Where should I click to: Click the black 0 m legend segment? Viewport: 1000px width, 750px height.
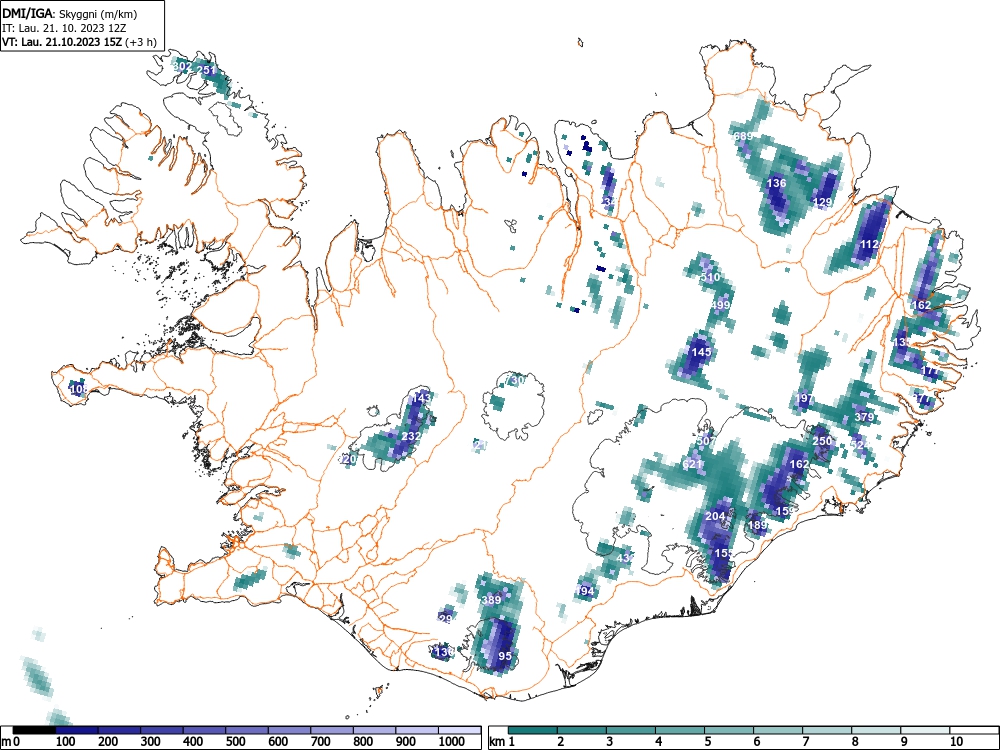coord(34,730)
